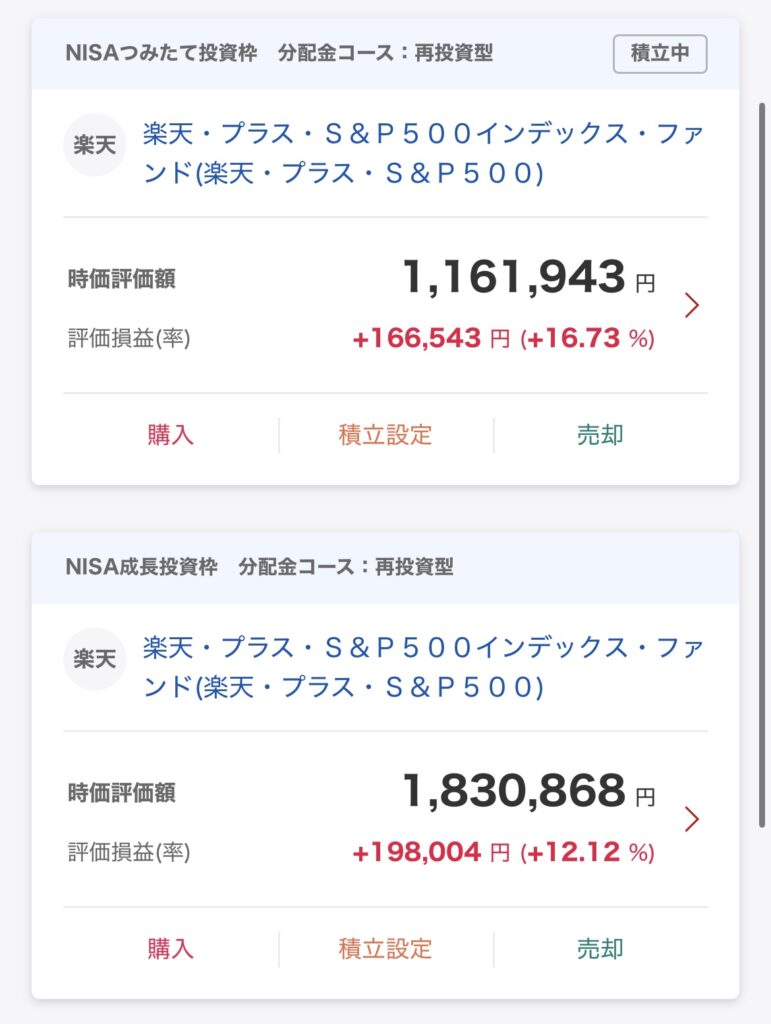
Task: Select the 1,830,868 yen valuation amount
Action: tap(514, 791)
